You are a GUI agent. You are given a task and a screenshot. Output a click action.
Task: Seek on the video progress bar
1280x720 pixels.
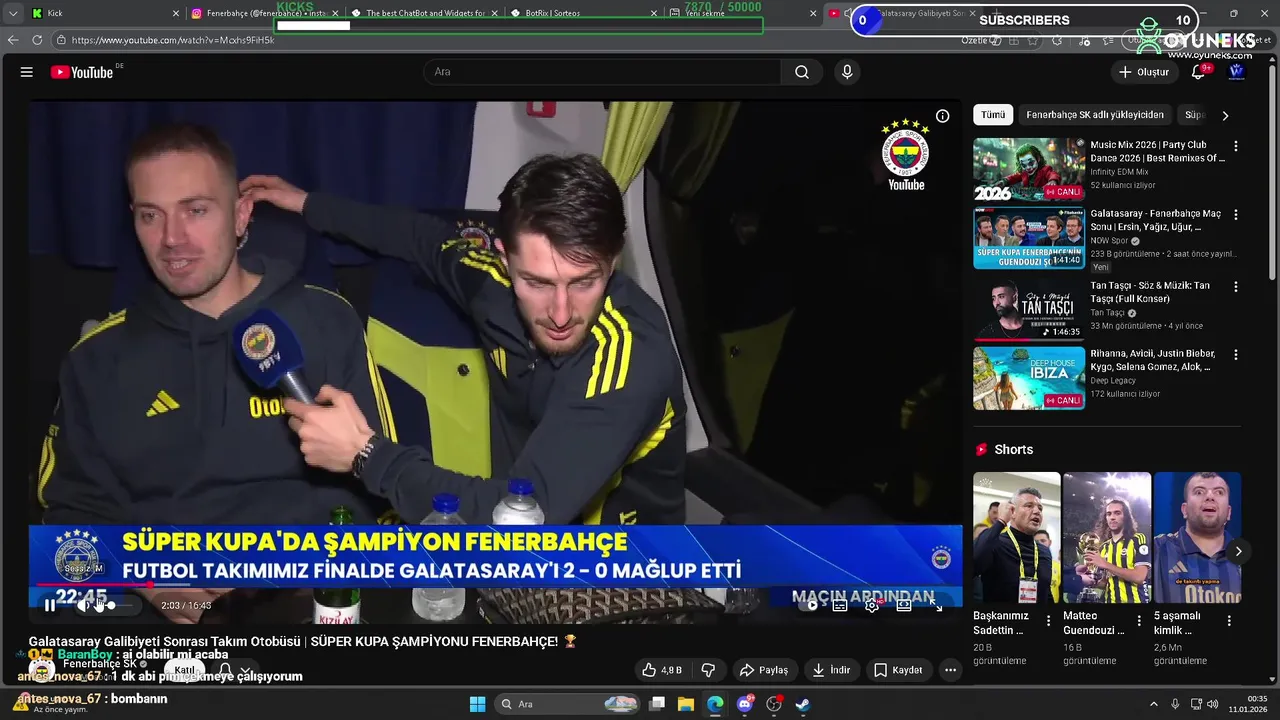(495, 585)
